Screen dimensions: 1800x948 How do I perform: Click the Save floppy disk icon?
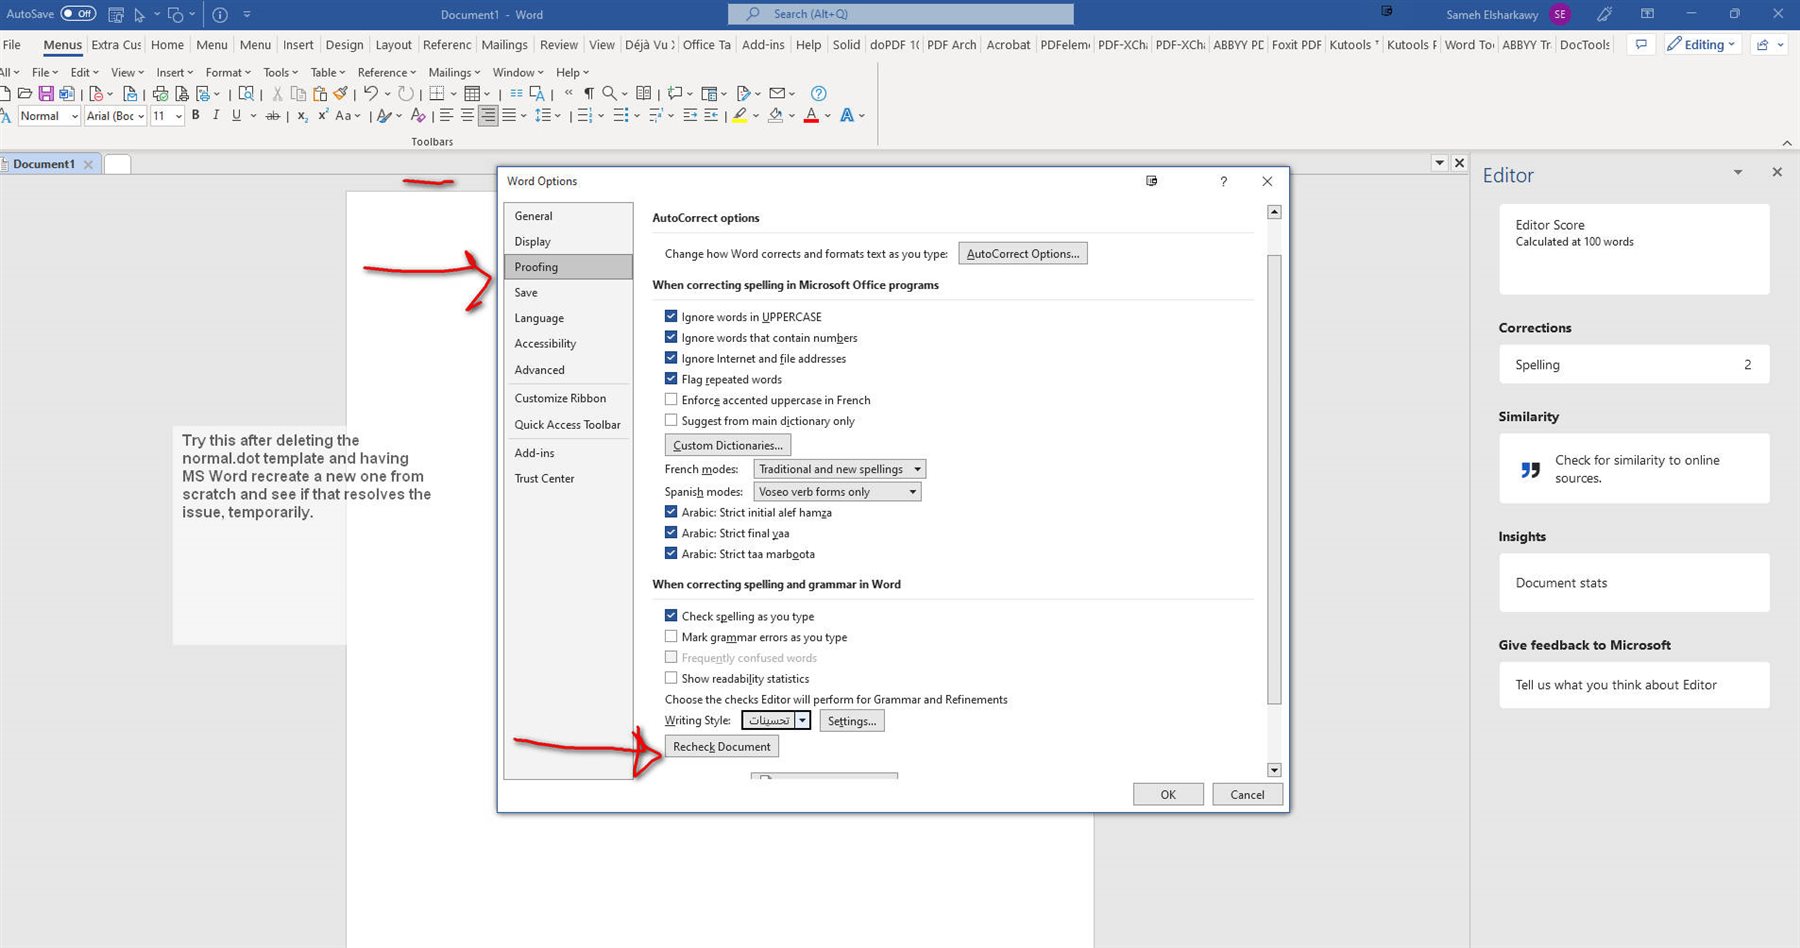[x=46, y=93]
